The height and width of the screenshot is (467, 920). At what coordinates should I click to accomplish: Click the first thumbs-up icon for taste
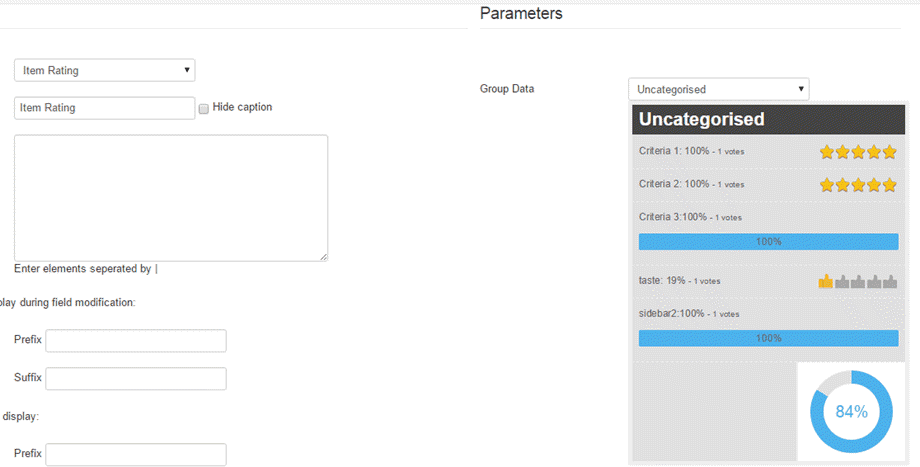826,282
